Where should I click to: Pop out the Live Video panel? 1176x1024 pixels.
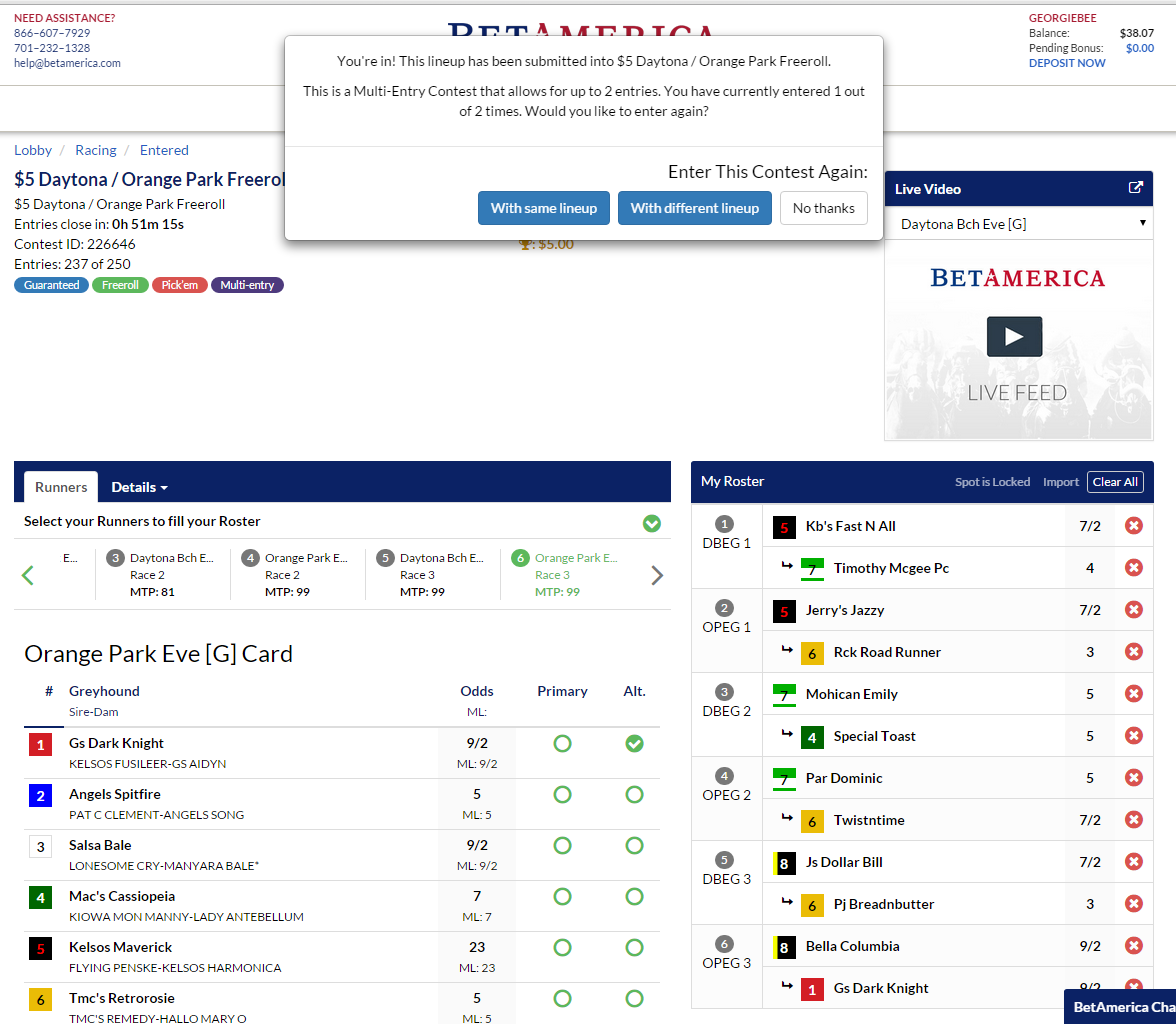1135,188
